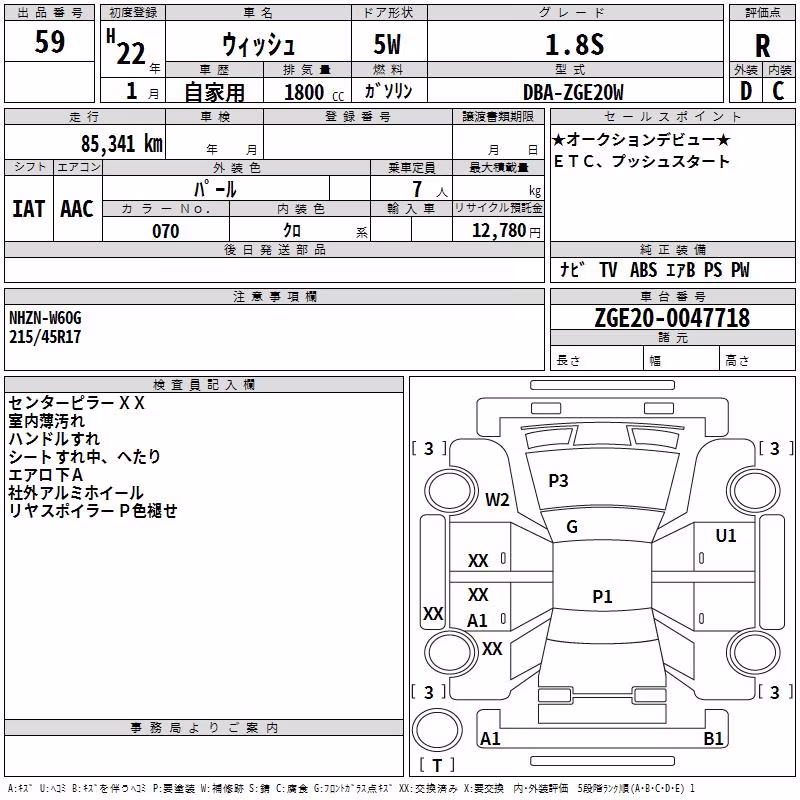800x800 pixels.
Task: Click the 高さ dimension field
Action: [757, 360]
